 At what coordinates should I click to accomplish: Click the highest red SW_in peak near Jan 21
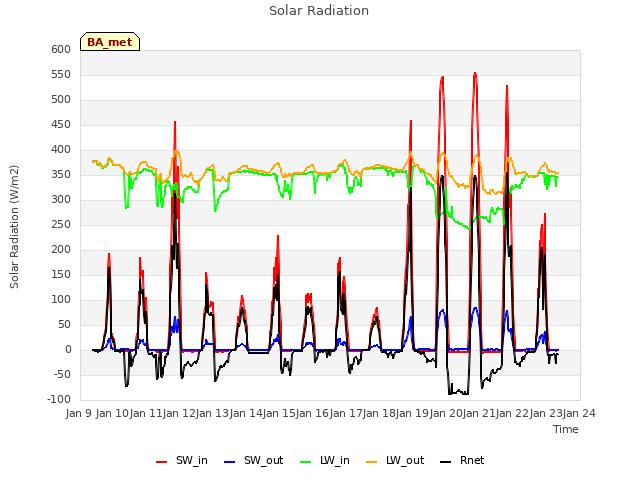[475, 73]
